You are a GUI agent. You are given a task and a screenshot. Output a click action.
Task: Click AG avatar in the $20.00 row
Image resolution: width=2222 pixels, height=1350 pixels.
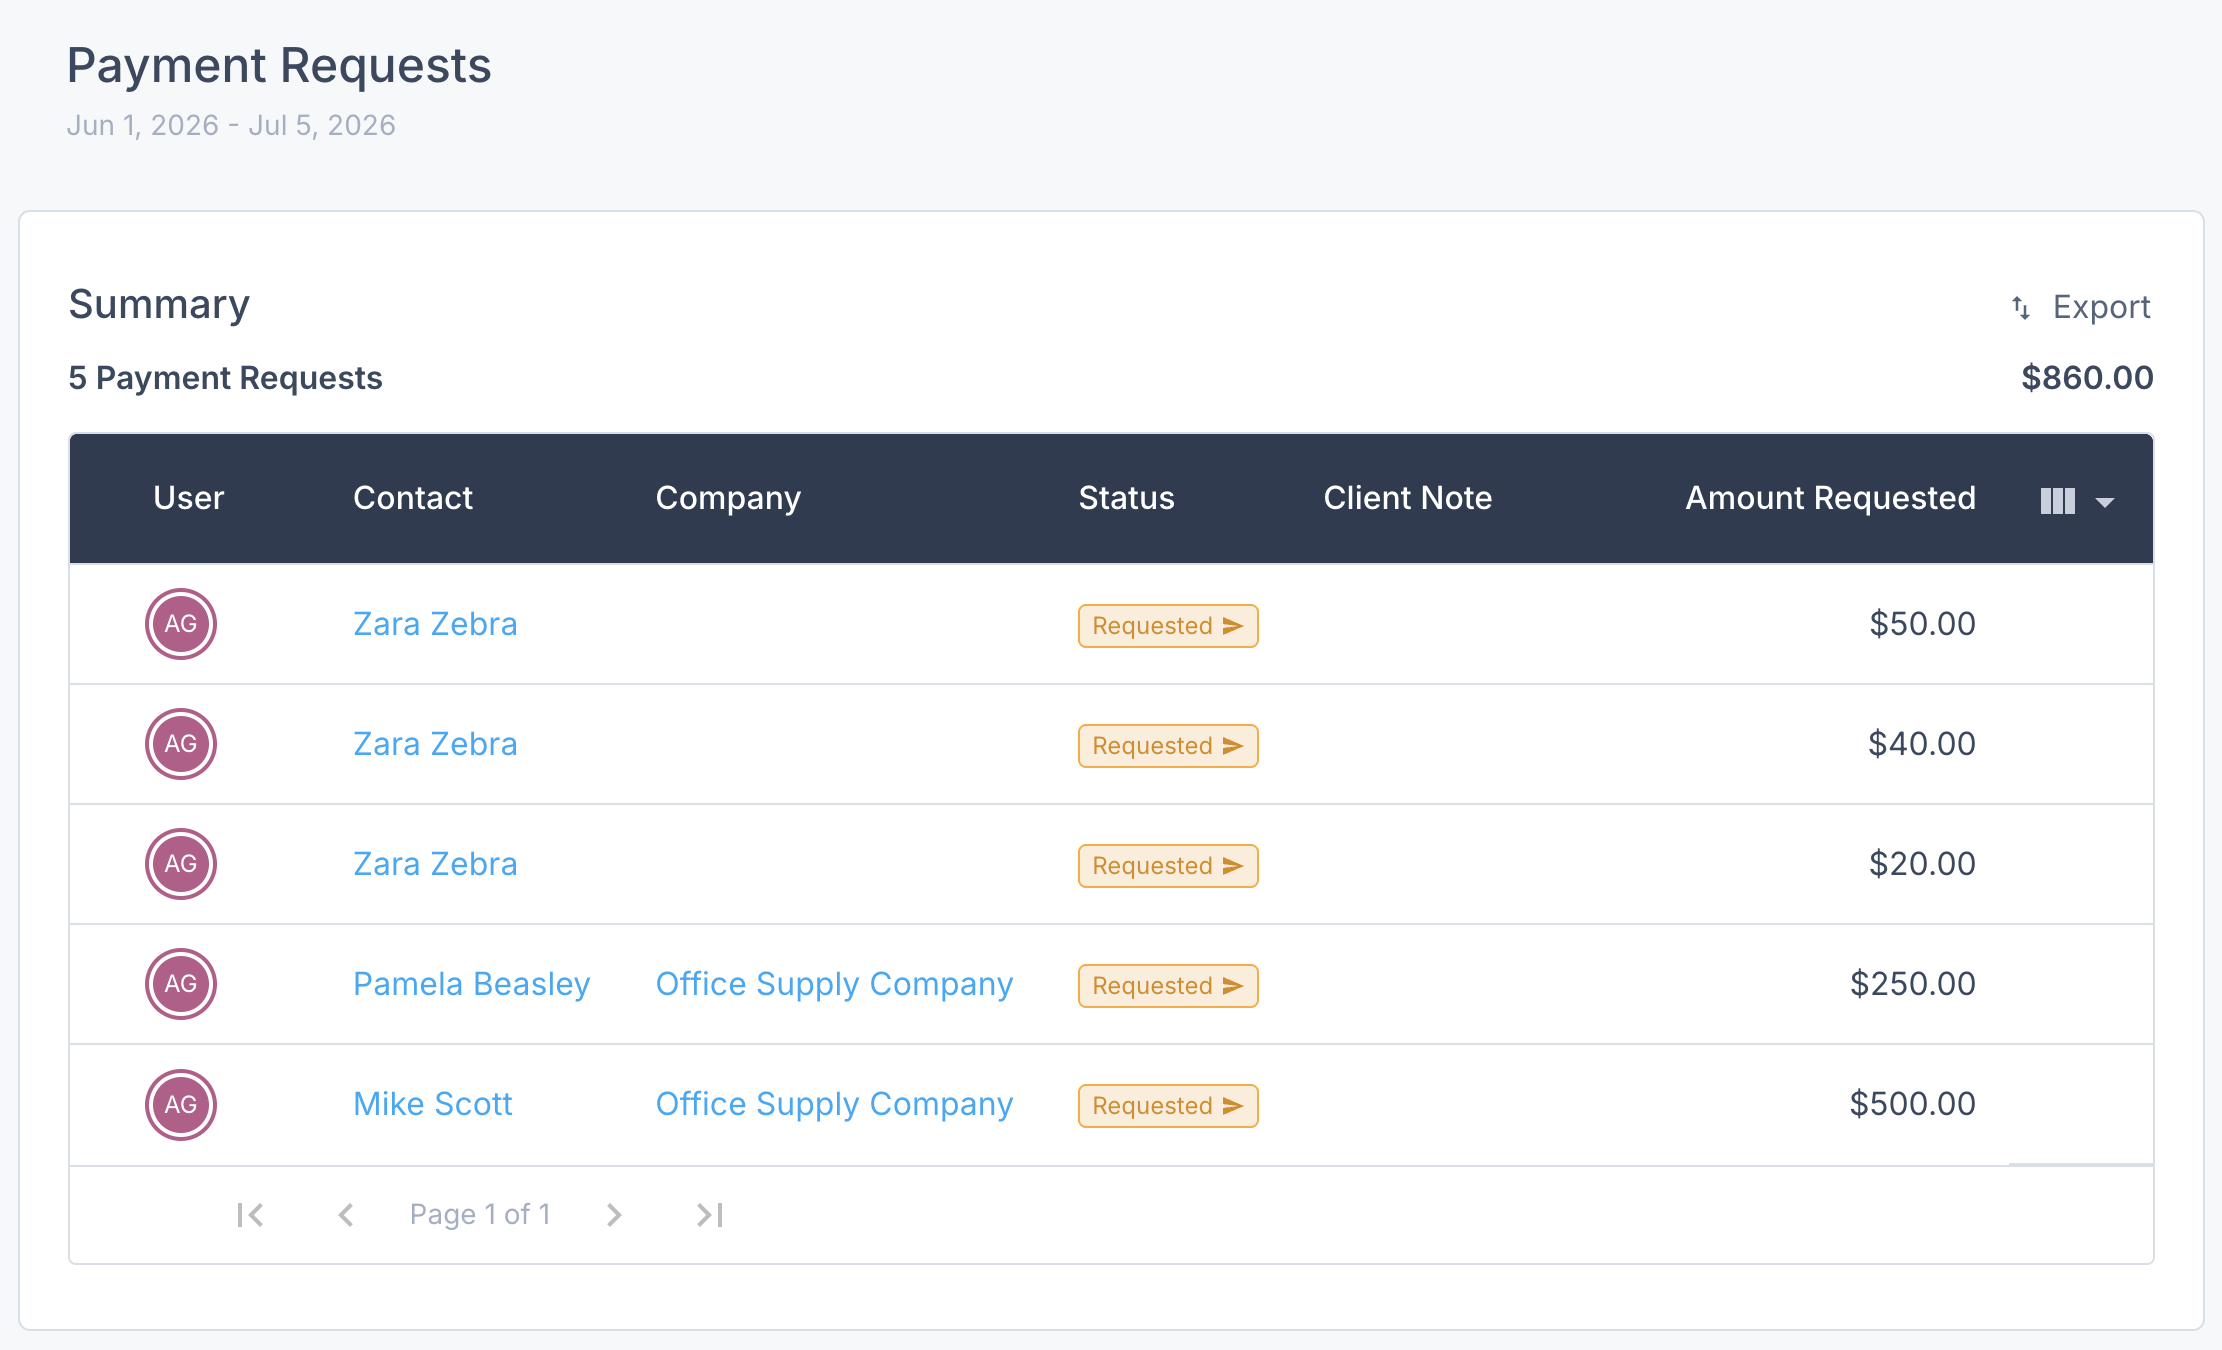[181, 864]
